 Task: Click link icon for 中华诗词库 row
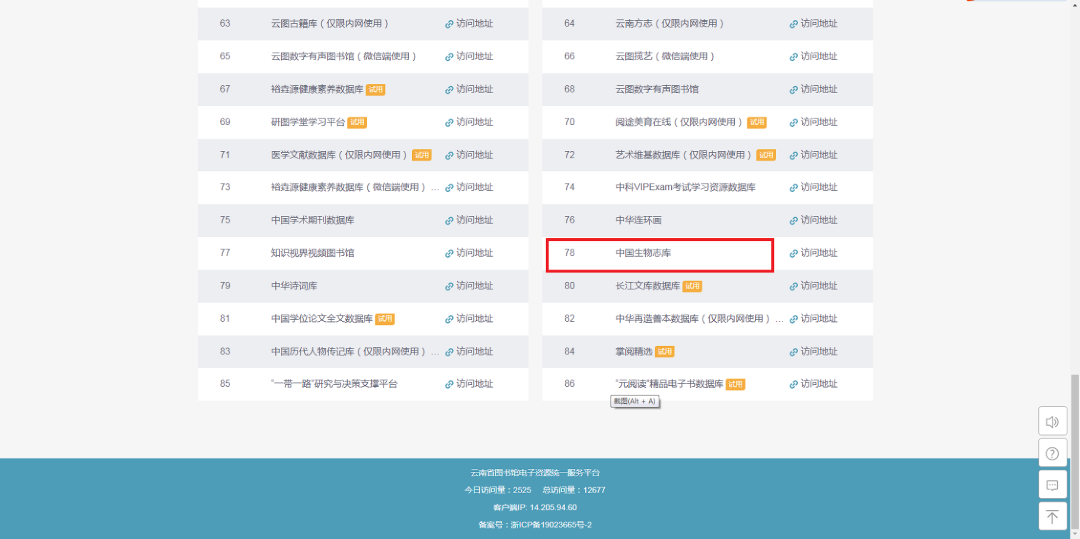[x=449, y=286]
